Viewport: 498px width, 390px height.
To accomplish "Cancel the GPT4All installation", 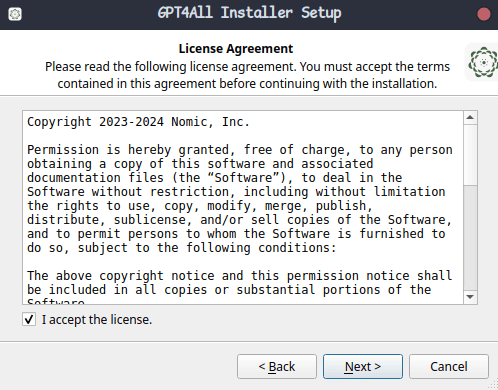I will click(449, 366).
